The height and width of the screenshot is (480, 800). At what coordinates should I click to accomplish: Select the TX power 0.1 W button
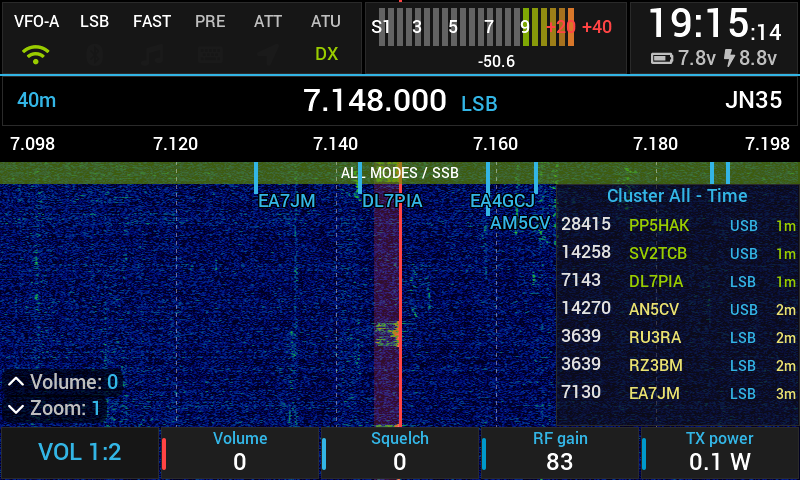(719, 452)
